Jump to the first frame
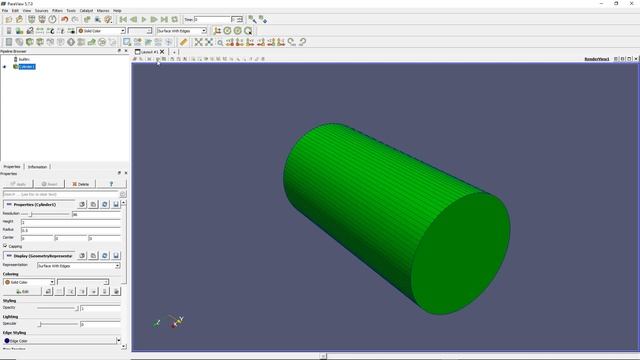This screenshot has width=640, height=360. 123,19
